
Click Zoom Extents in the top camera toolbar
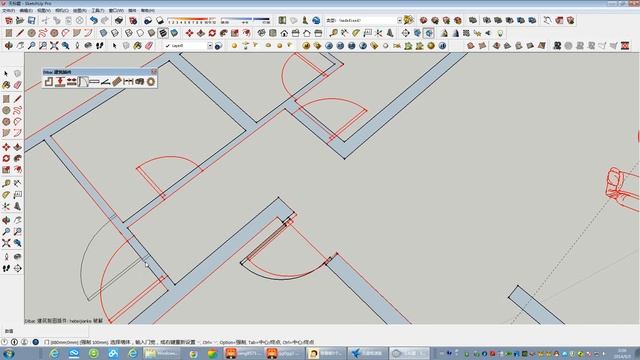point(54,46)
